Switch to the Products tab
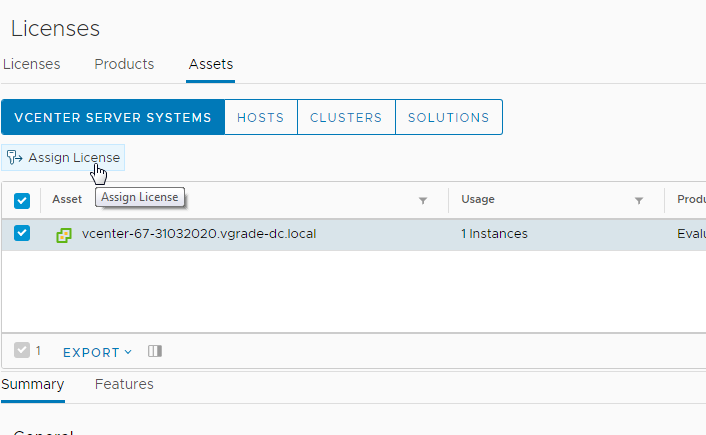 pos(124,64)
